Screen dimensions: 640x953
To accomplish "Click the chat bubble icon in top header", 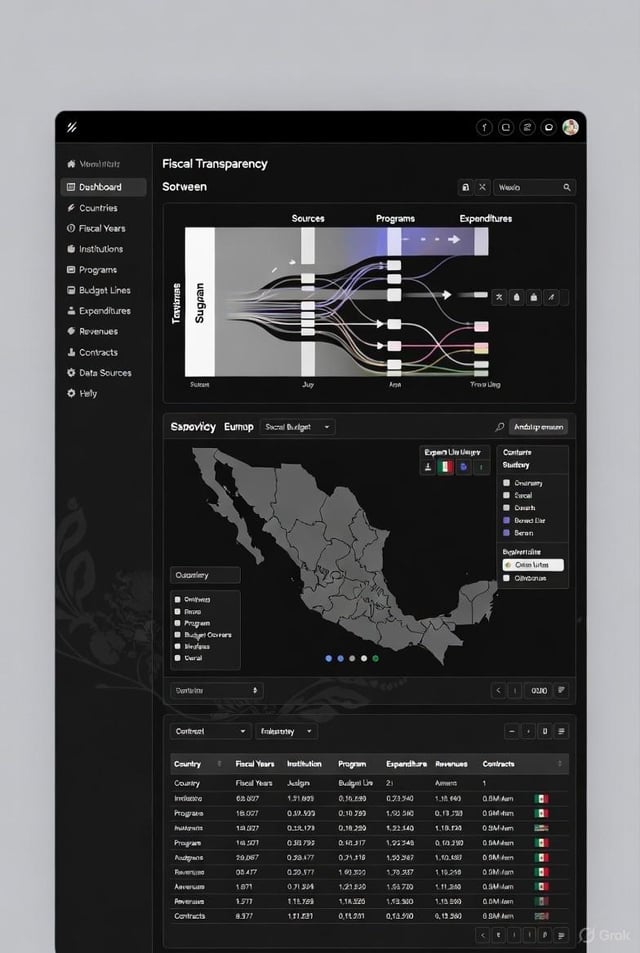I will (x=548, y=127).
